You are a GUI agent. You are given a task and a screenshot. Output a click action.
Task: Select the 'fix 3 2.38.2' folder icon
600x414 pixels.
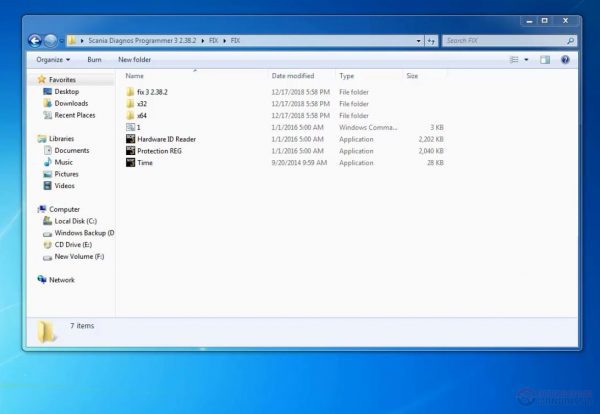pos(130,92)
